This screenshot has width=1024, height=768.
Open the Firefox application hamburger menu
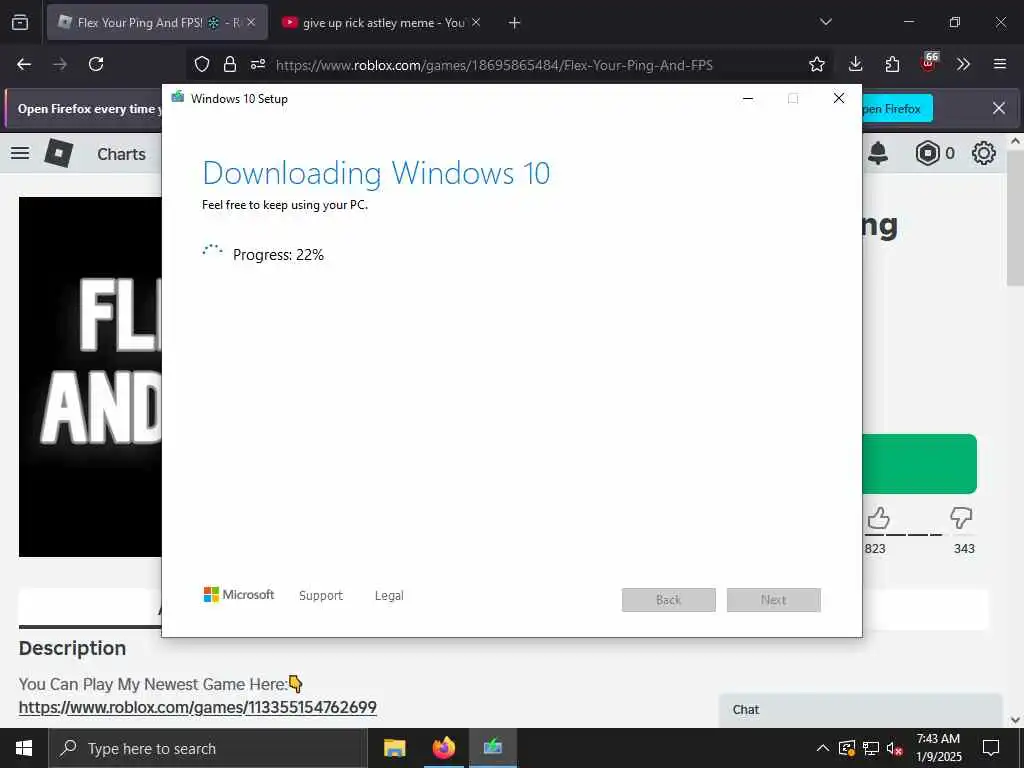click(x=999, y=64)
